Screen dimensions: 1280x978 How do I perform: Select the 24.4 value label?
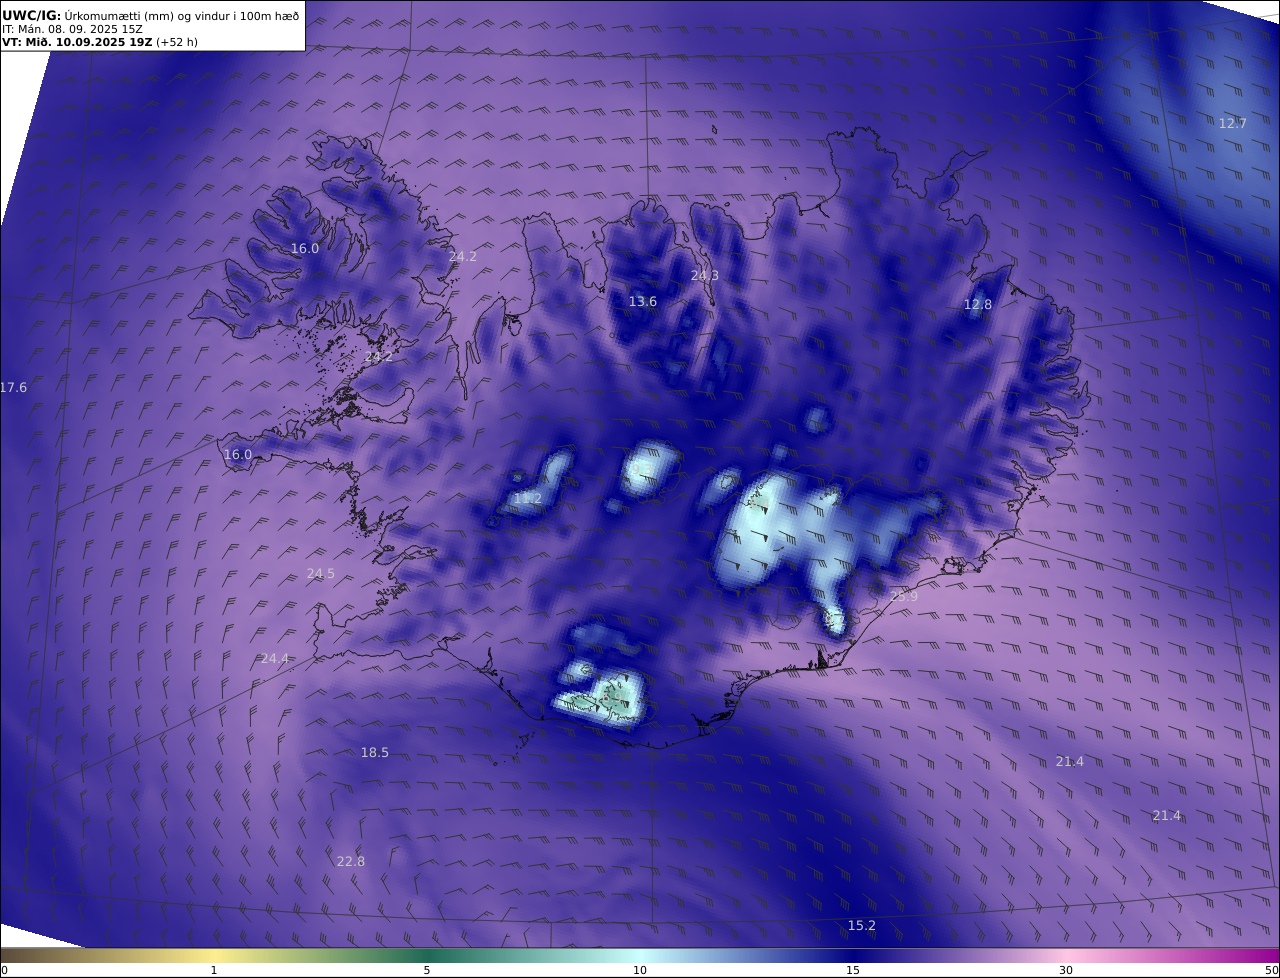coord(275,658)
